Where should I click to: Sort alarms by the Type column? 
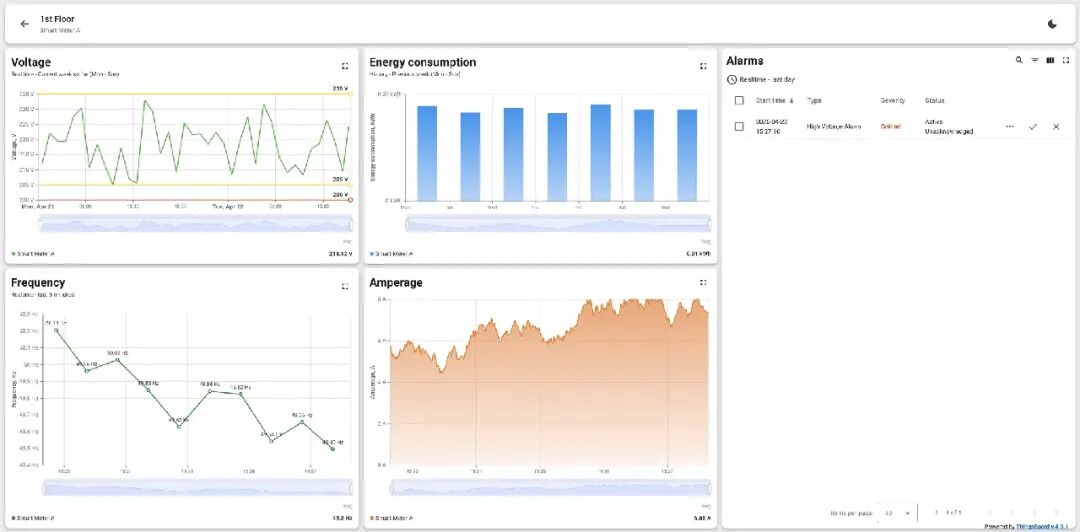(x=814, y=101)
